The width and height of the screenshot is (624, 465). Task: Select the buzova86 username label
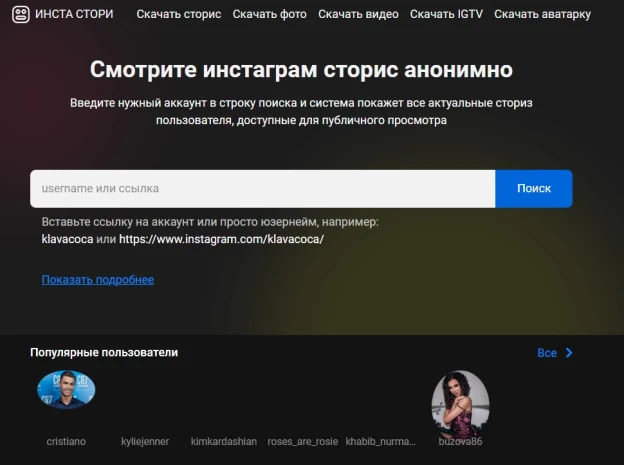pyautogui.click(x=460, y=442)
